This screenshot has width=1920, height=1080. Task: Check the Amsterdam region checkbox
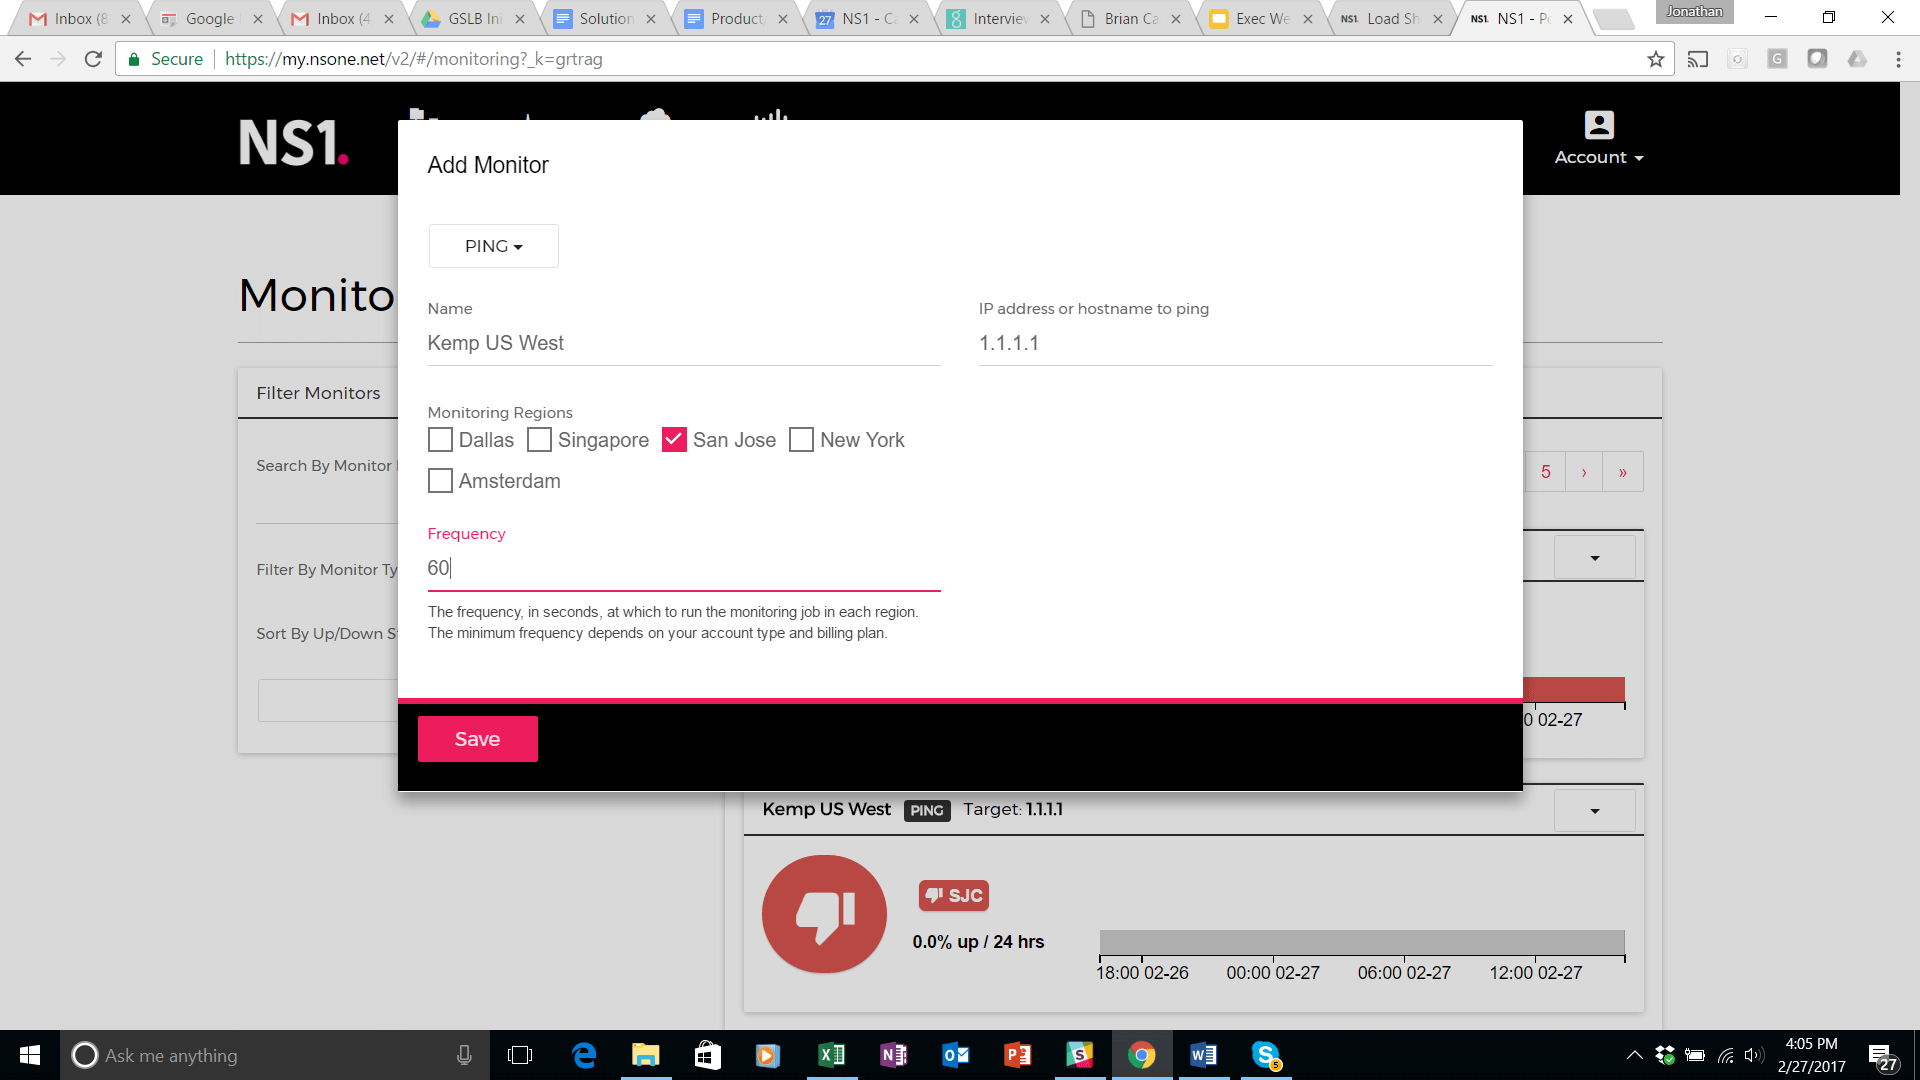(x=440, y=481)
